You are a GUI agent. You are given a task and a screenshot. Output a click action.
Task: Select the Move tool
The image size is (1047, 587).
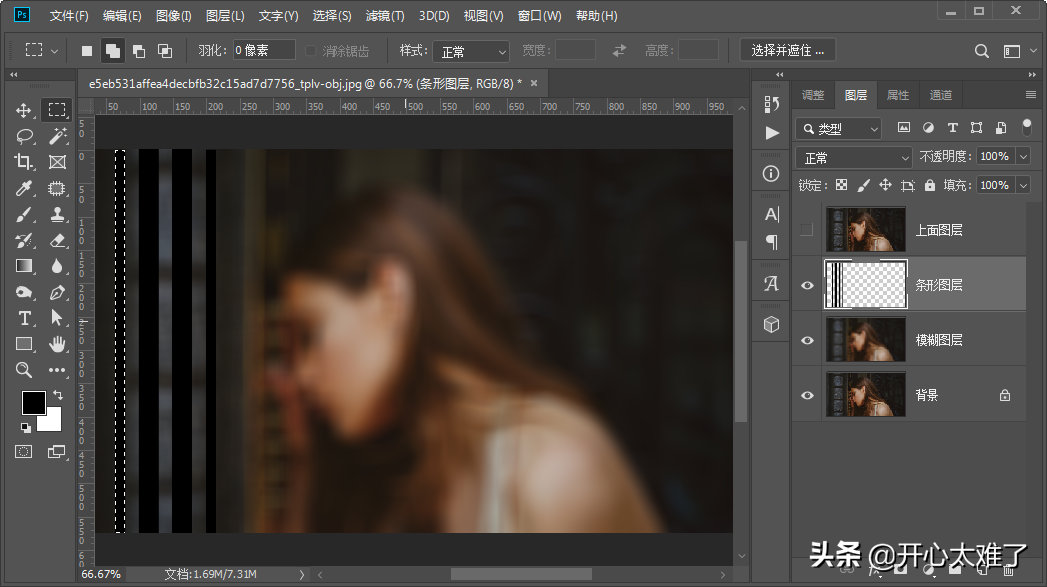(x=23, y=110)
